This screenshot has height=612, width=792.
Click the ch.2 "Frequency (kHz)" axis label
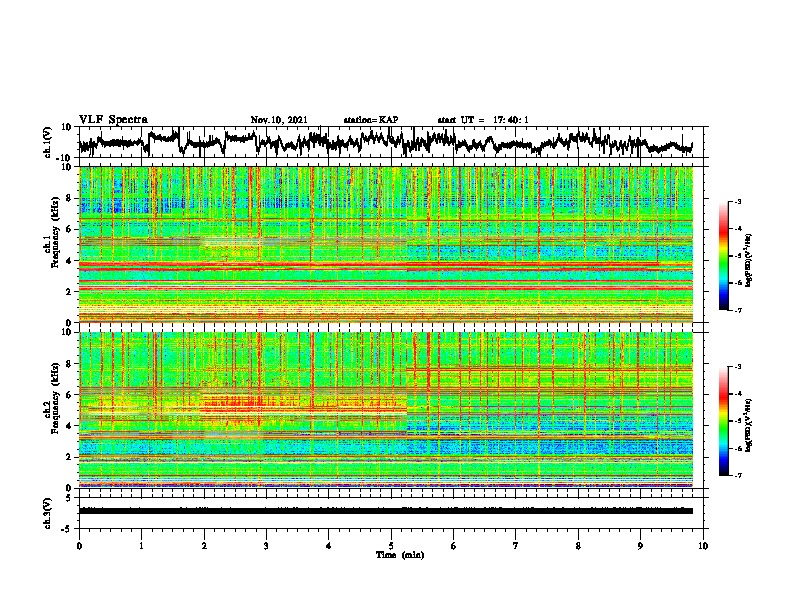(55, 398)
